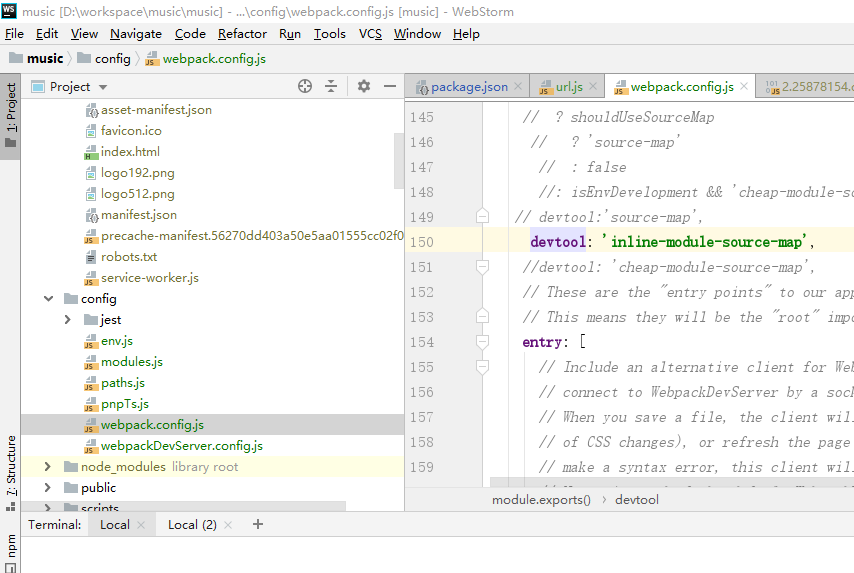
Task: Open the Refactor menu
Action: pyautogui.click(x=242, y=34)
